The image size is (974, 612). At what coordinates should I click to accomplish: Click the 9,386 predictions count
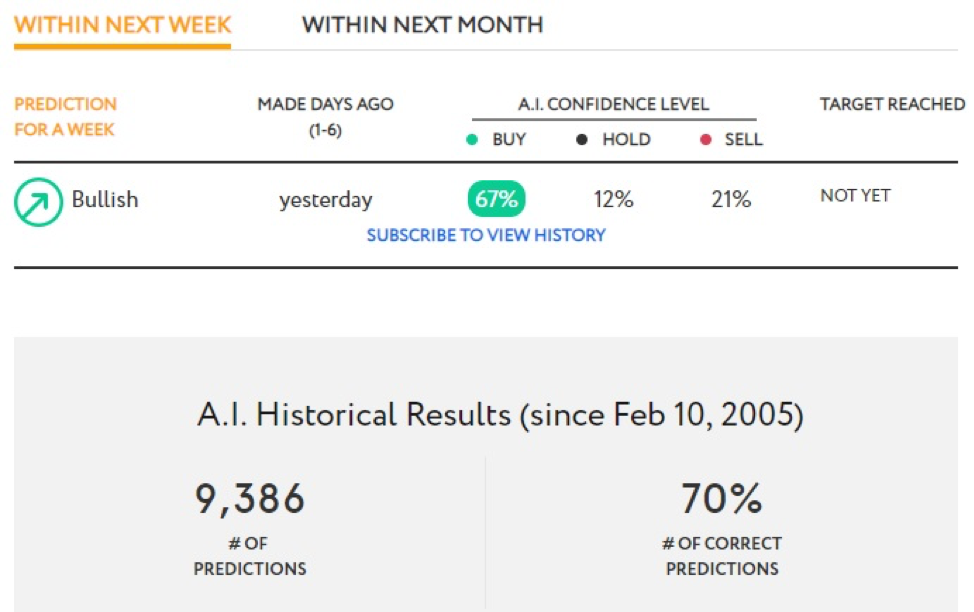pyautogui.click(x=250, y=499)
